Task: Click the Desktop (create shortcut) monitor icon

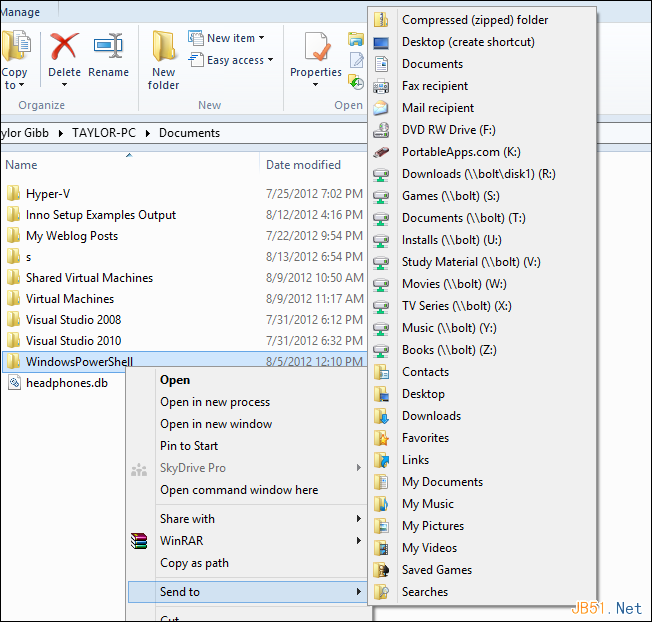Action: (x=381, y=42)
